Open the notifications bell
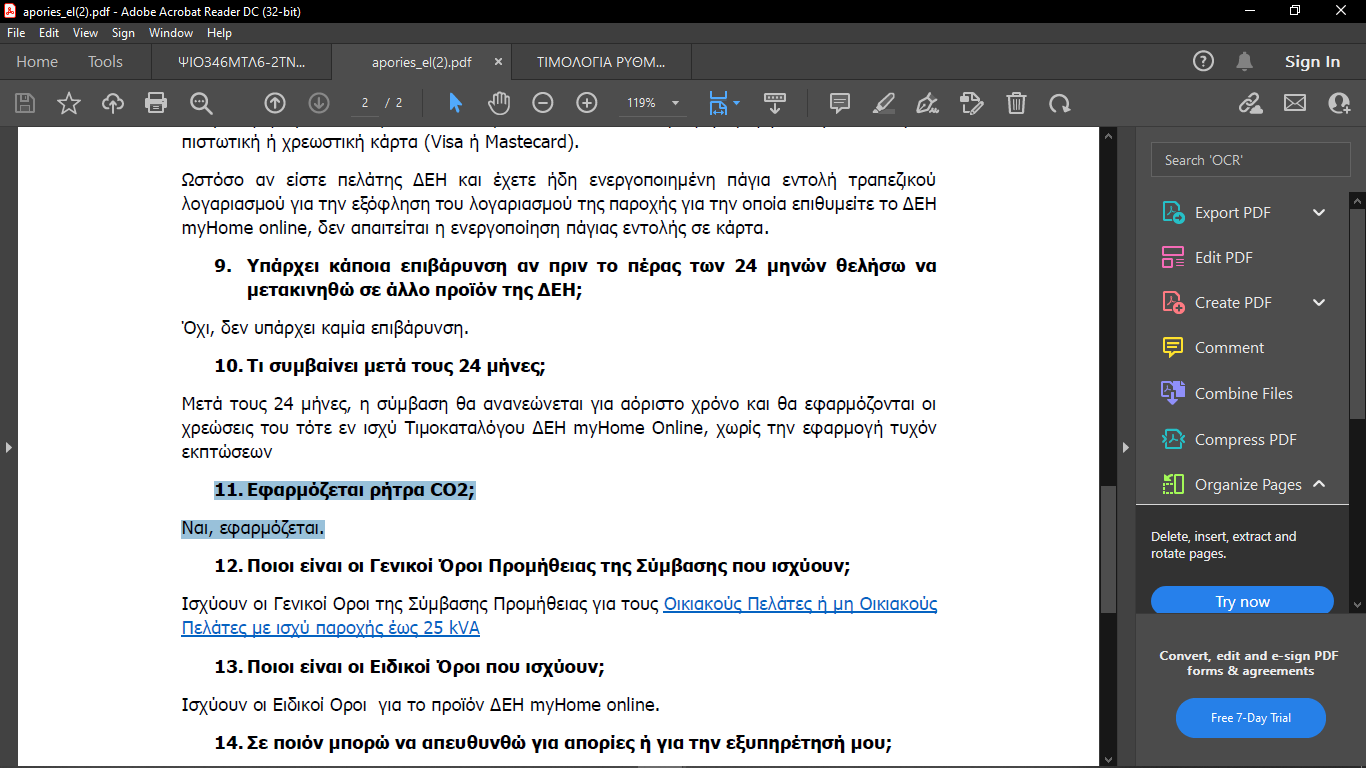 [1244, 62]
